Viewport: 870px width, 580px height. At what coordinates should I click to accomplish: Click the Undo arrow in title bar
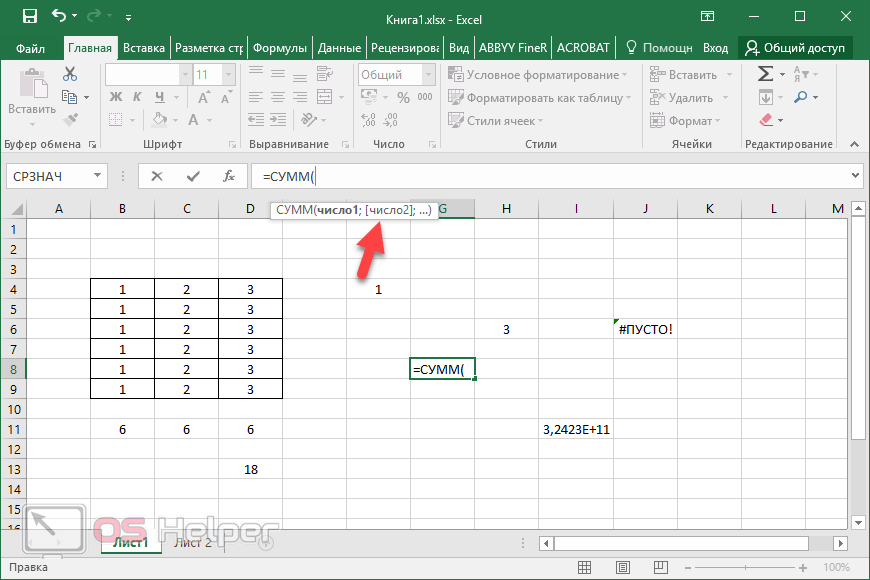click(59, 16)
